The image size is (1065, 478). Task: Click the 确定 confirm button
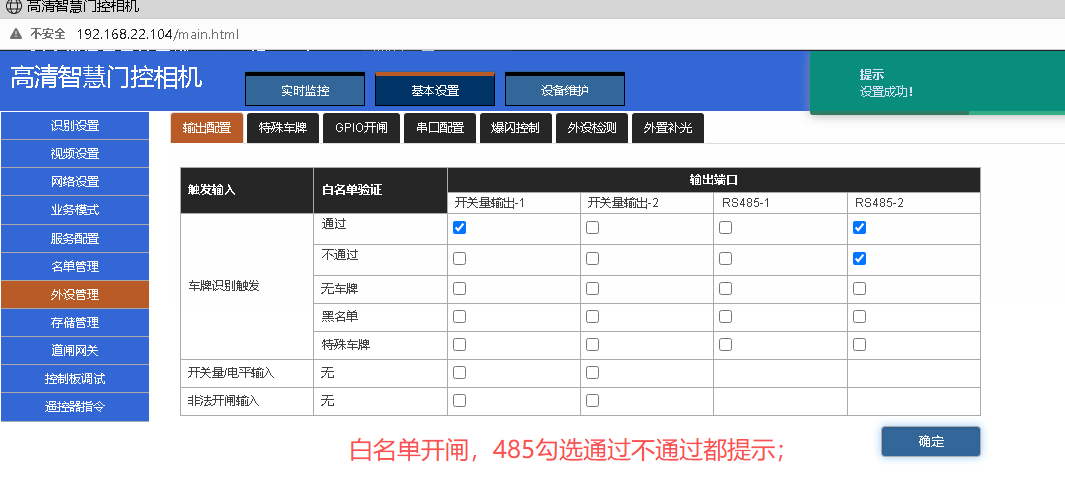pyautogui.click(x=931, y=441)
